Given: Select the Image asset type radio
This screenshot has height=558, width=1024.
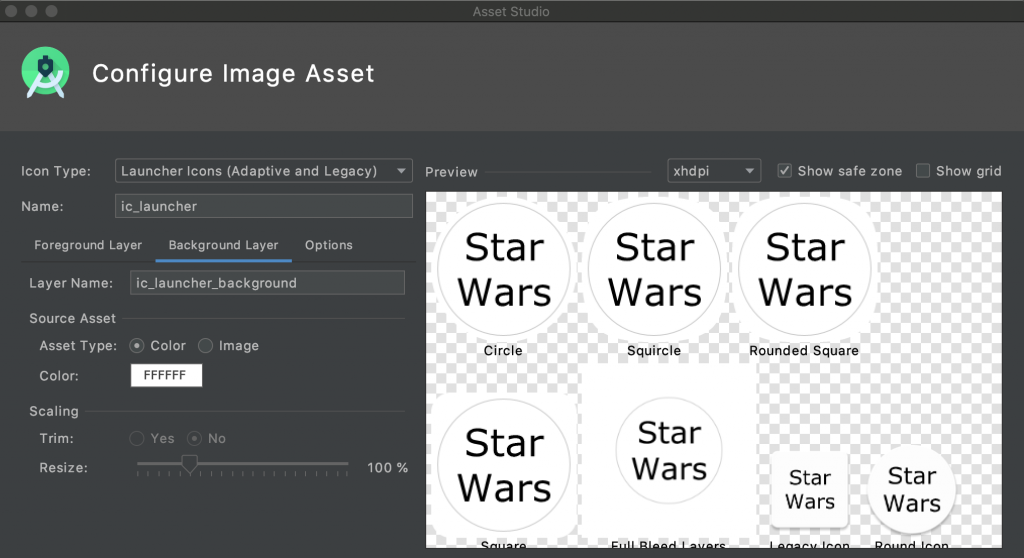Looking at the screenshot, I should pos(206,346).
